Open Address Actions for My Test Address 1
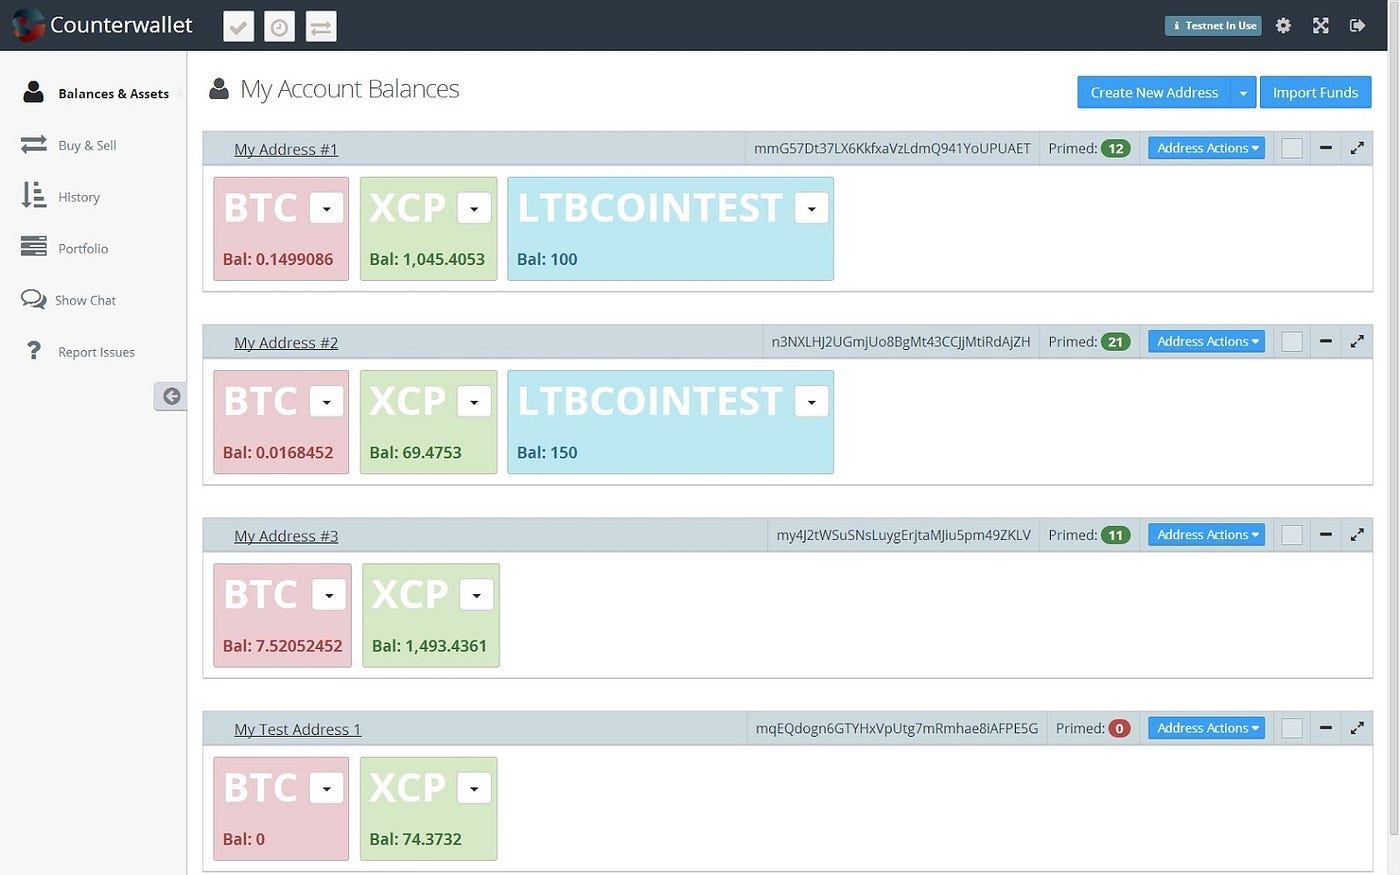Viewport: 1400px width, 875px height. 1206,728
